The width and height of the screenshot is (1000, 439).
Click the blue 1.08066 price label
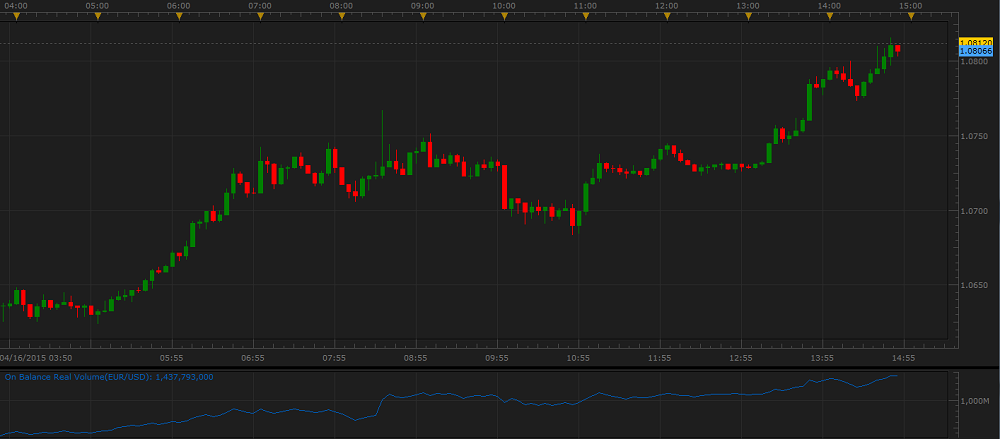(975, 50)
